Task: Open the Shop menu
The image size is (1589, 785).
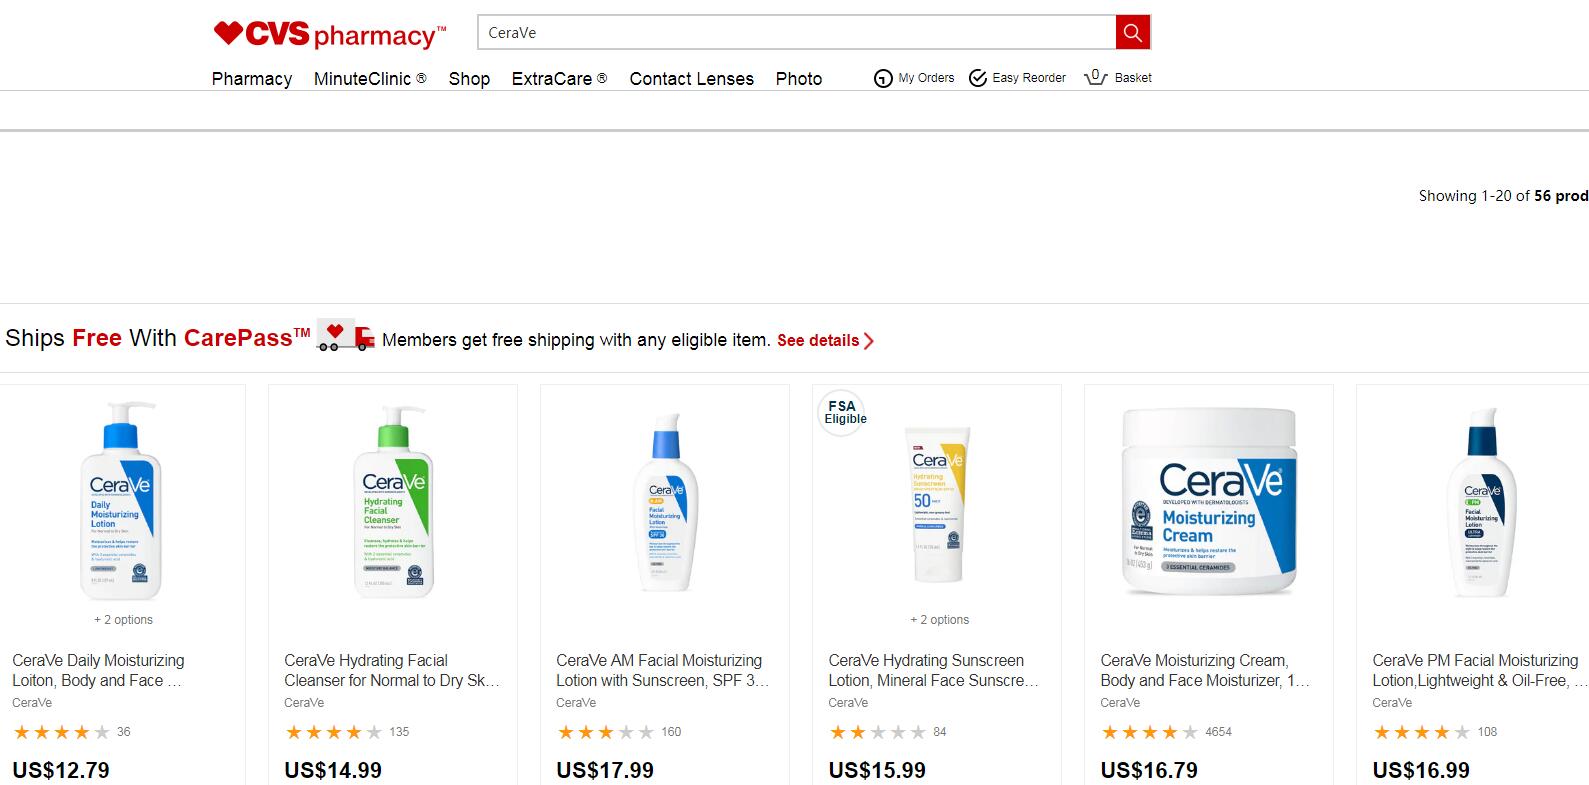Action: (x=469, y=79)
